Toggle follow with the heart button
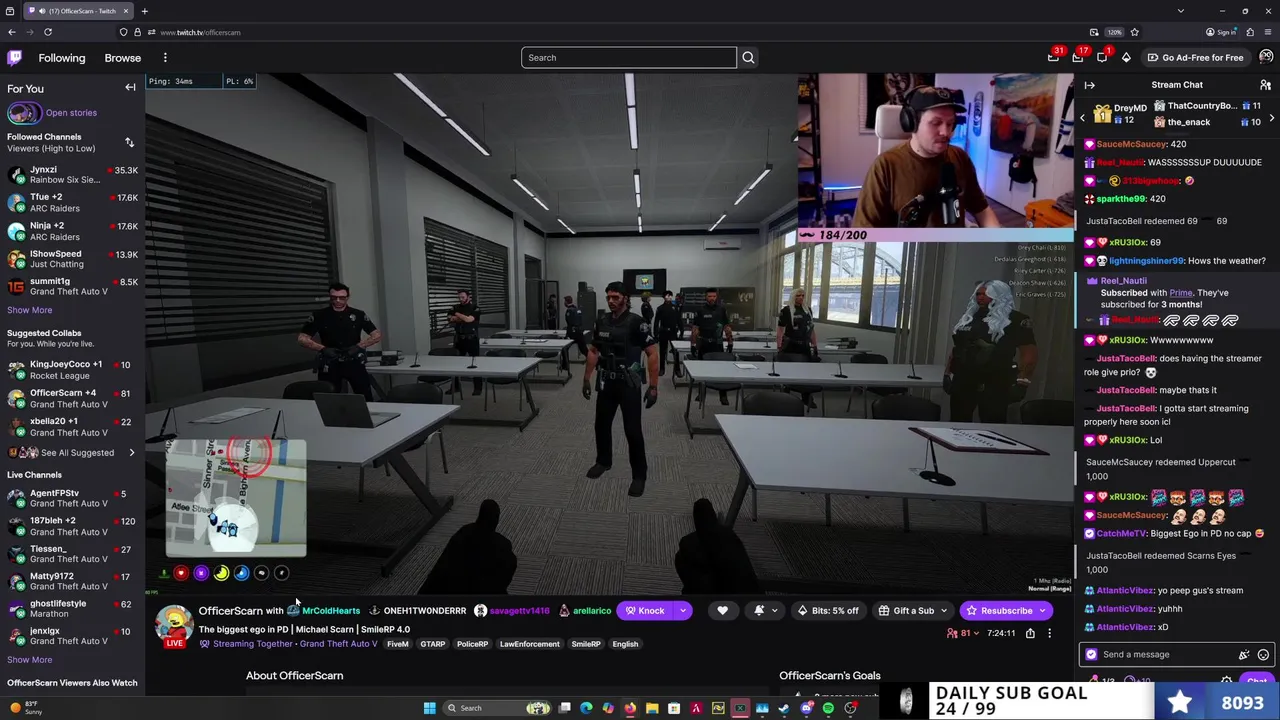The height and width of the screenshot is (720, 1280). [x=722, y=611]
